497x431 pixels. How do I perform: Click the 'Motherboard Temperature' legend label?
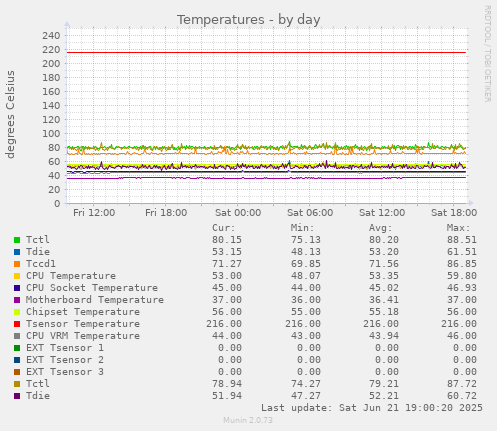click(95, 300)
